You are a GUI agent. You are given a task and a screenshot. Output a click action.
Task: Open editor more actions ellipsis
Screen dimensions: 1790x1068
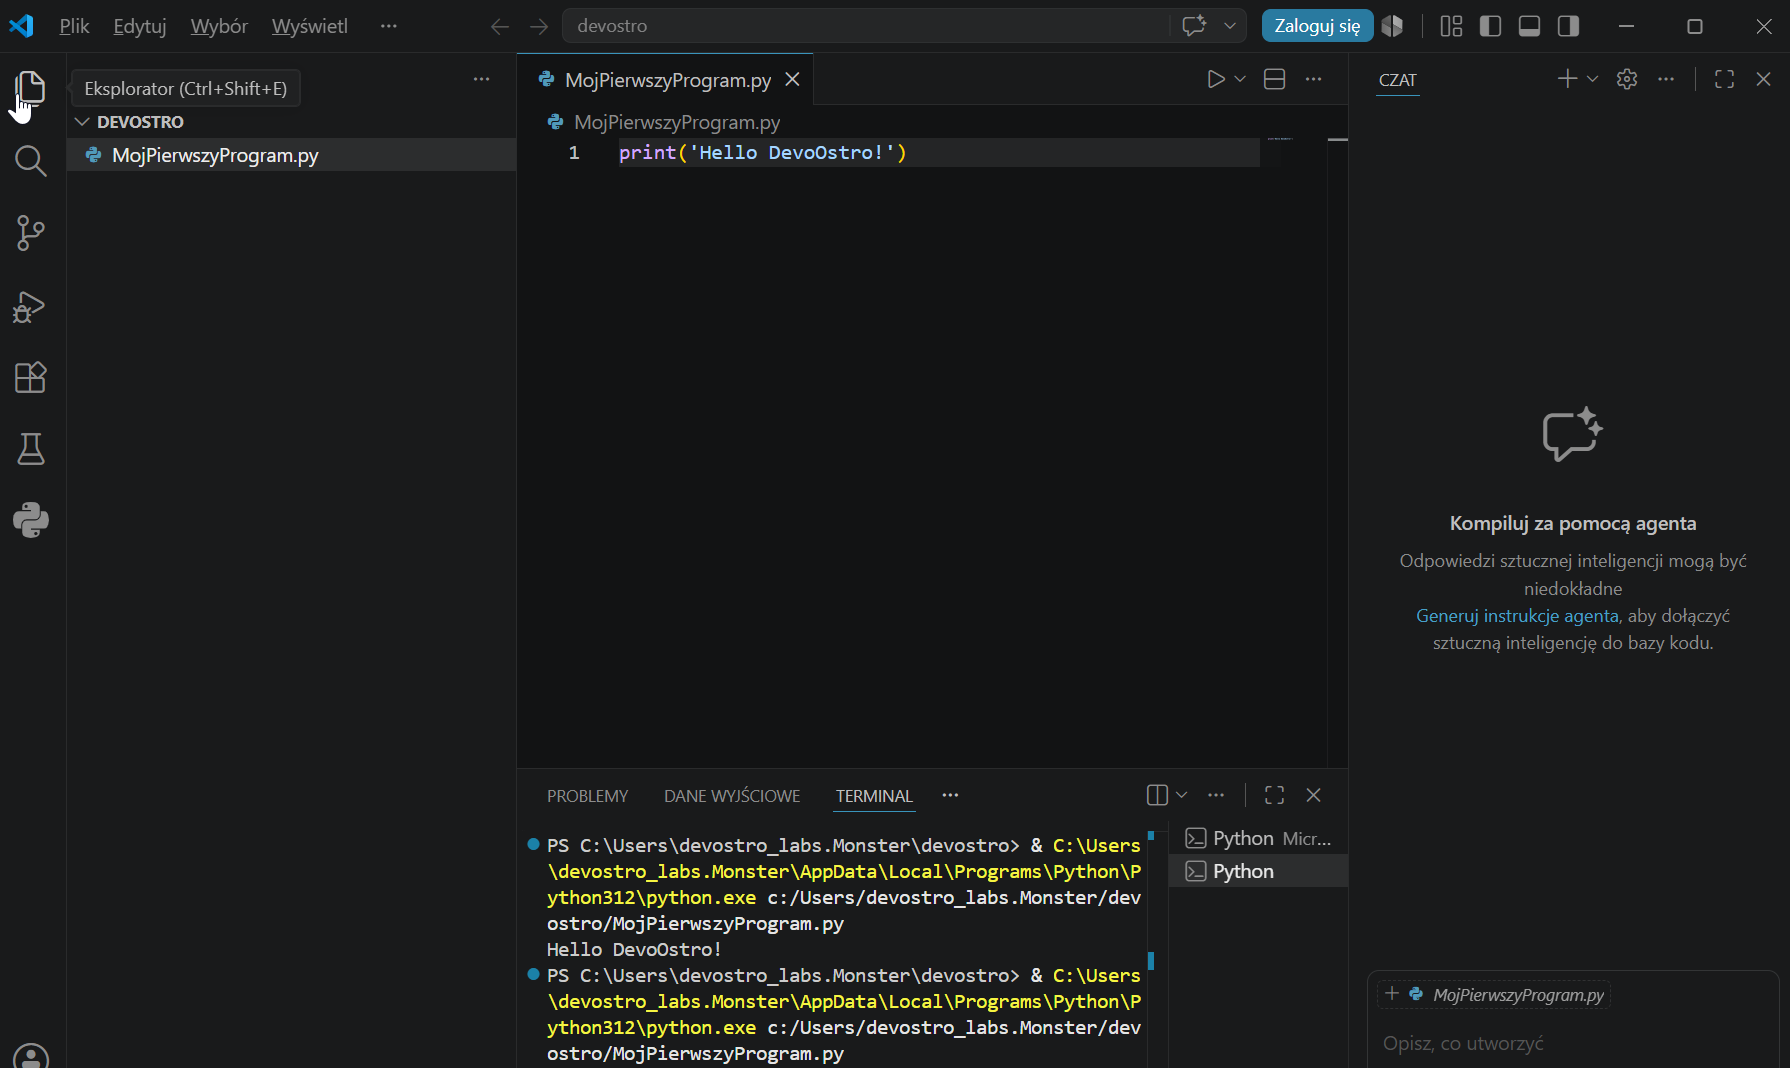1313,79
